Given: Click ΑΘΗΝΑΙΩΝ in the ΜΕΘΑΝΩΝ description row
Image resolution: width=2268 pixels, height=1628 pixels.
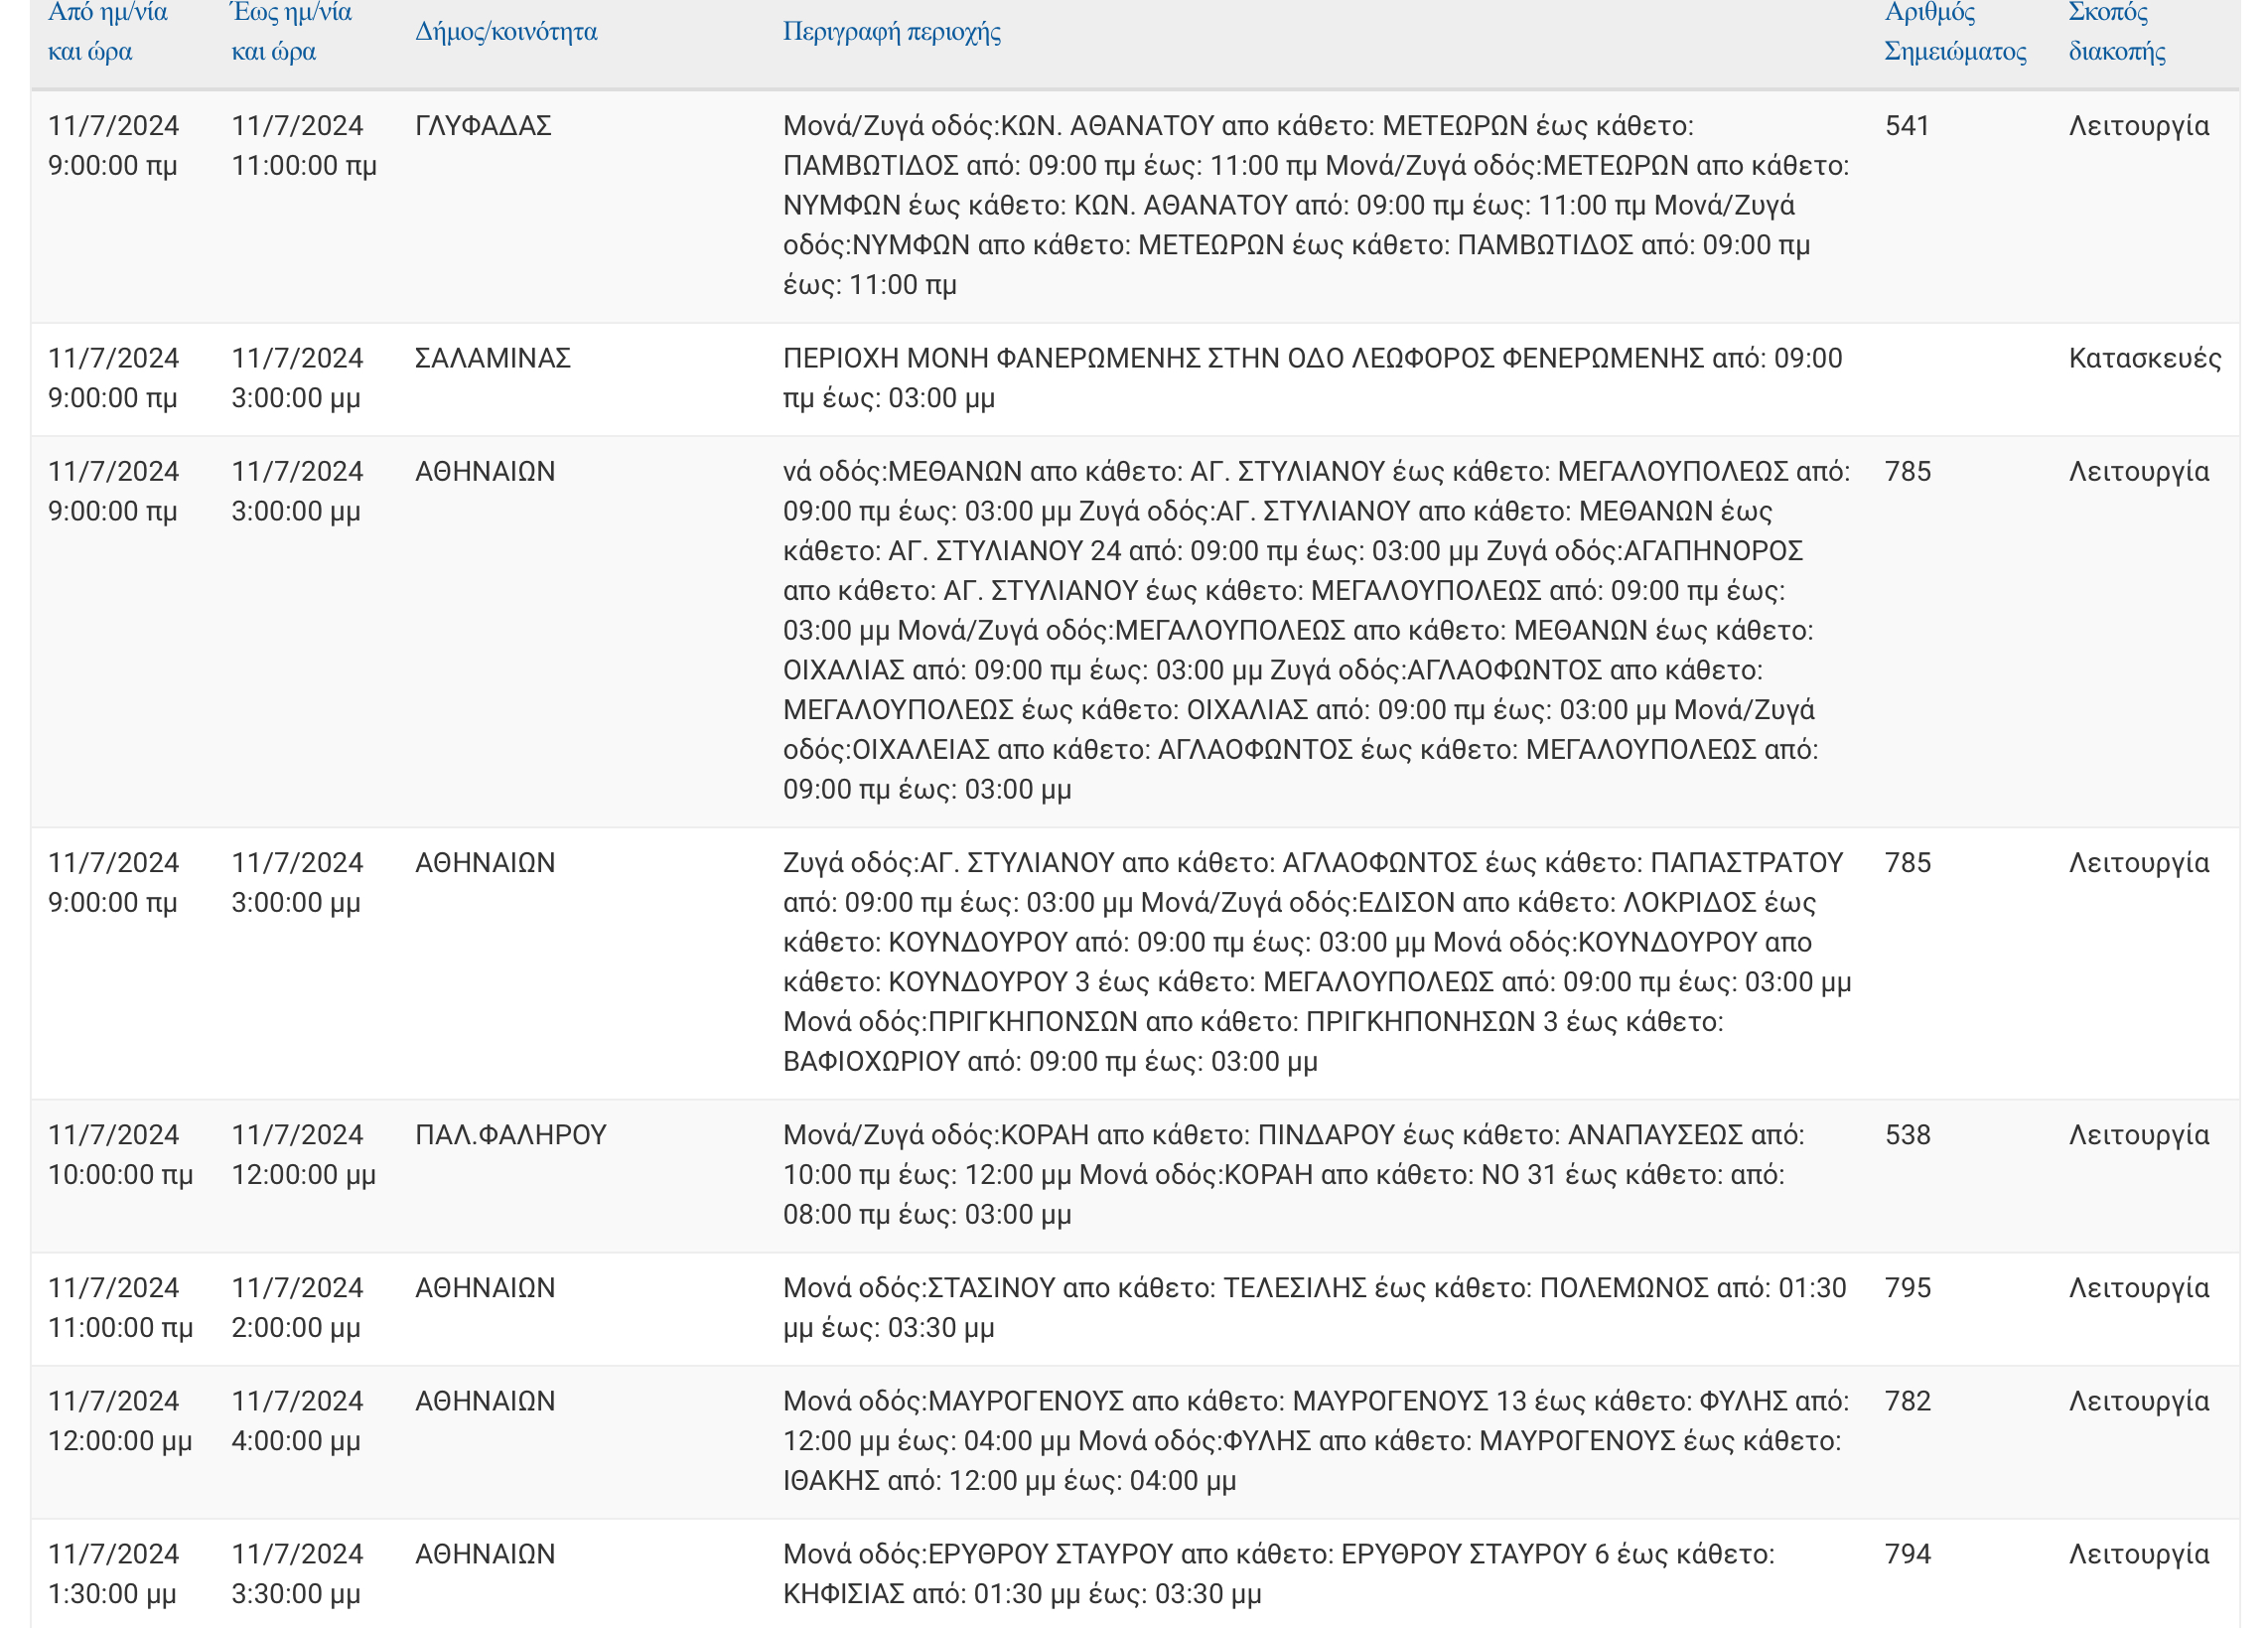Looking at the screenshot, I should point(485,471).
